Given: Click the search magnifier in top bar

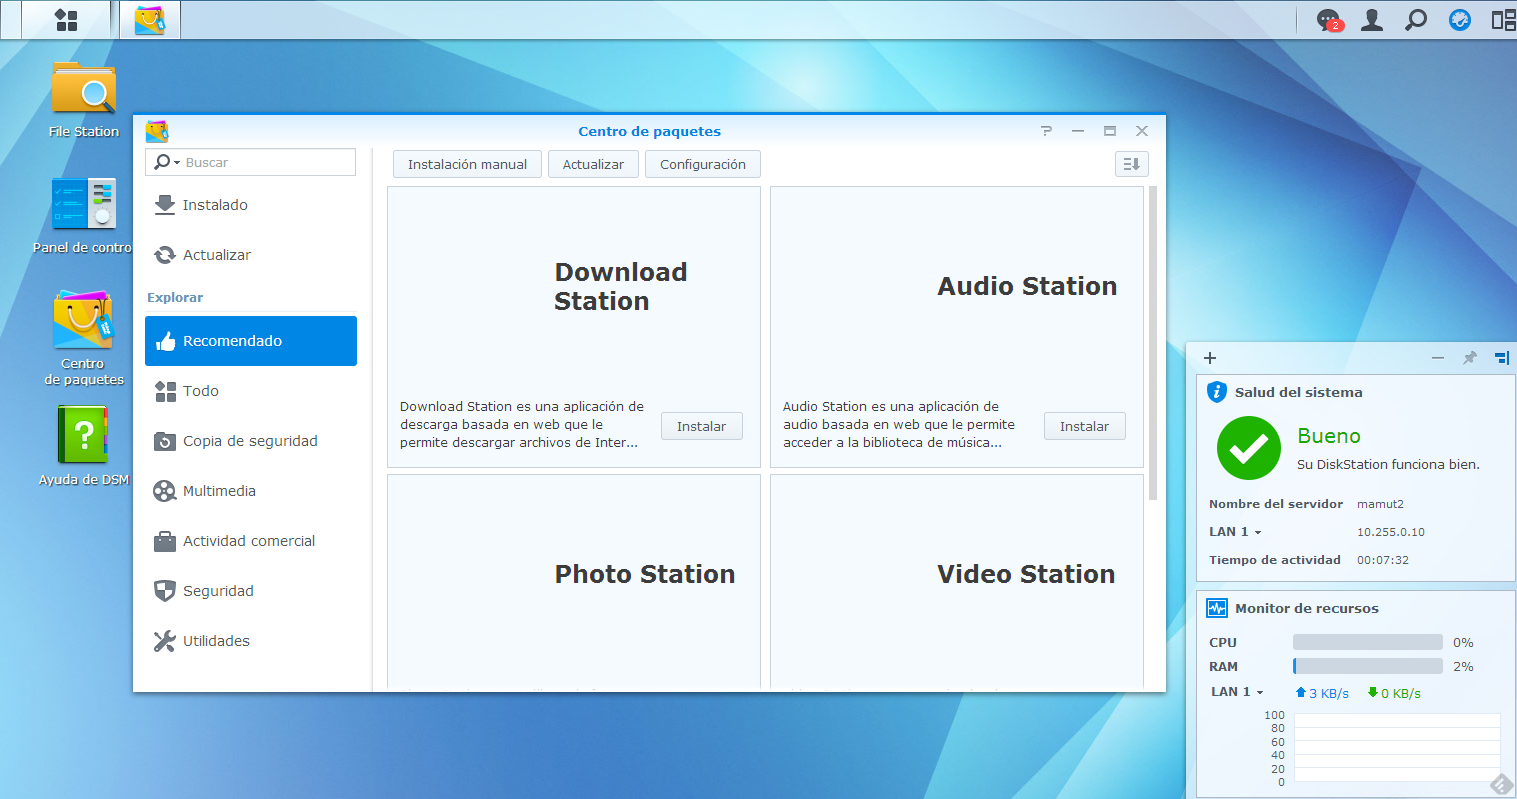Looking at the screenshot, I should click(1416, 20).
